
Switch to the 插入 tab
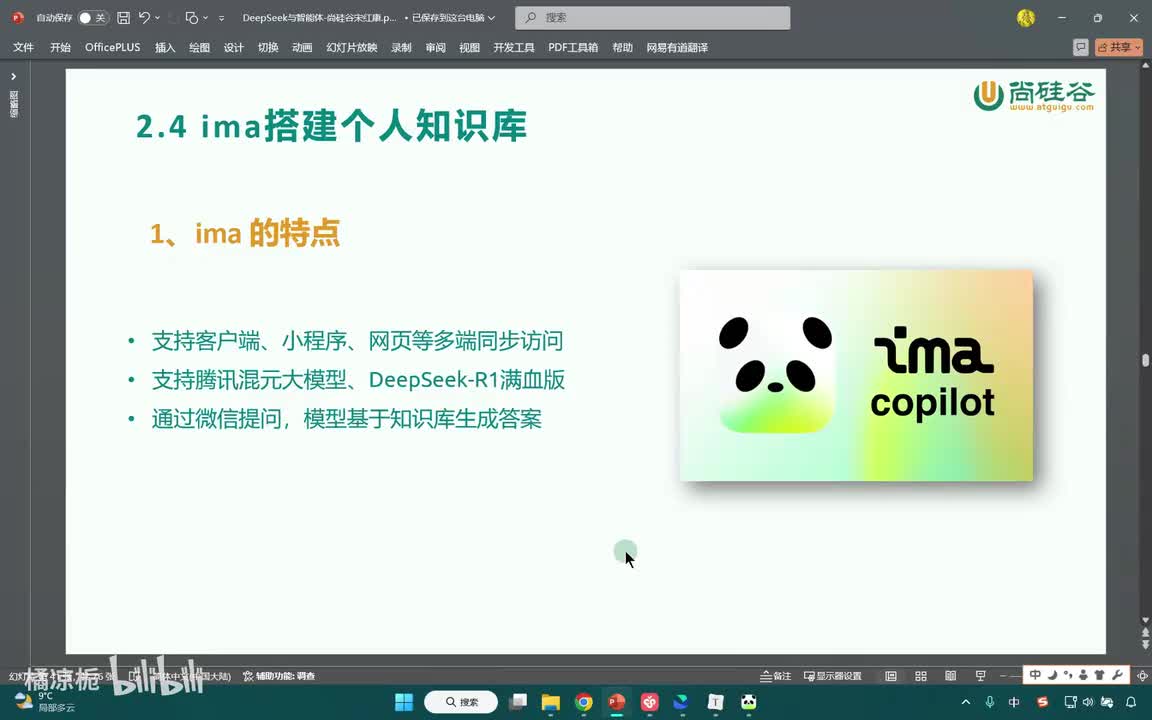pyautogui.click(x=165, y=47)
